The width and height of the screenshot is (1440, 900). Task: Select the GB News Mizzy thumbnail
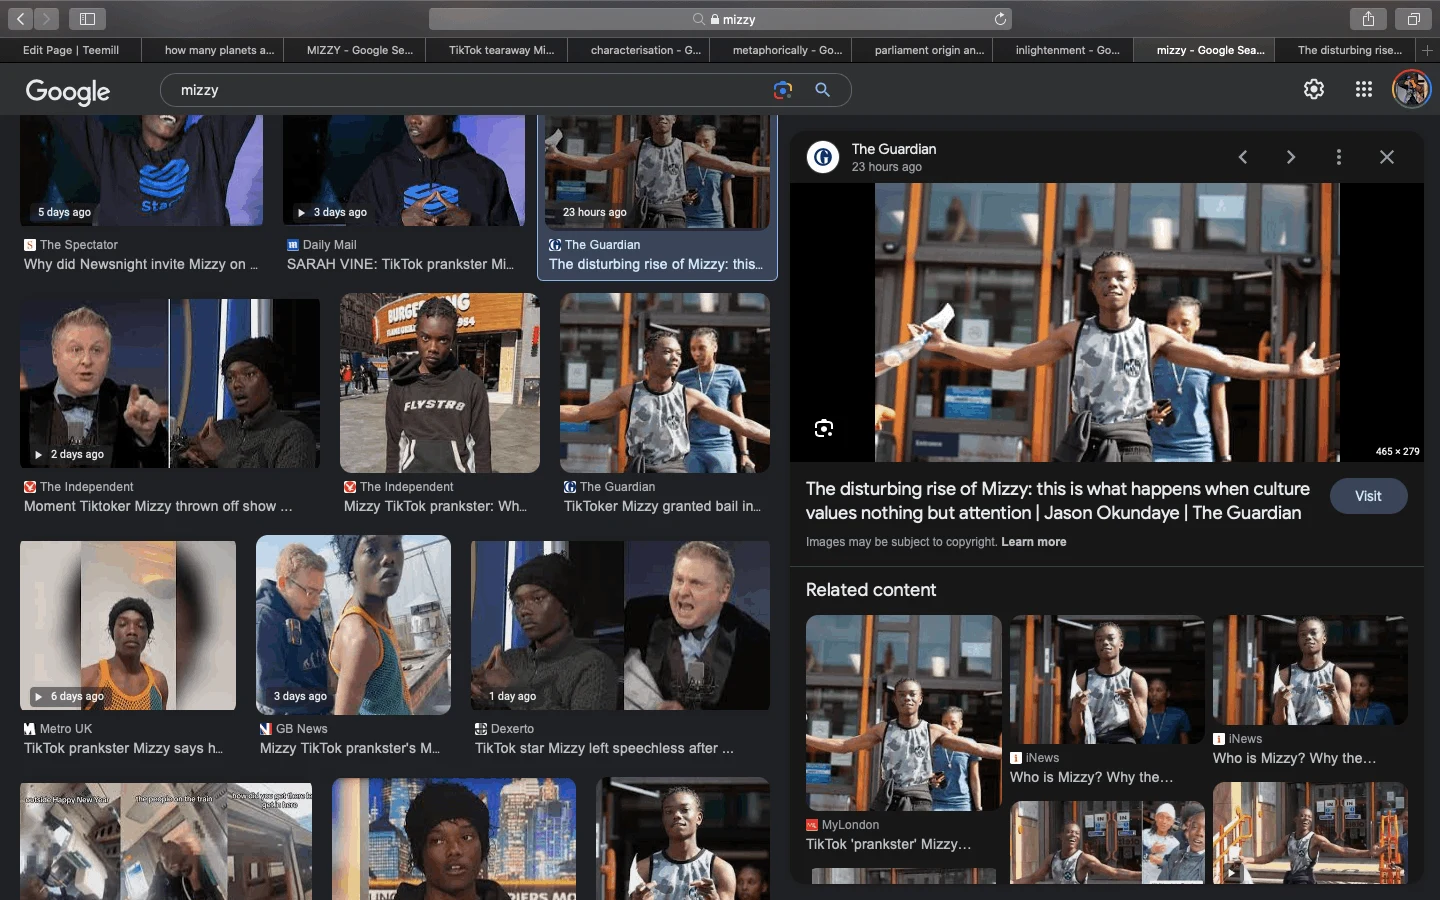coord(353,625)
